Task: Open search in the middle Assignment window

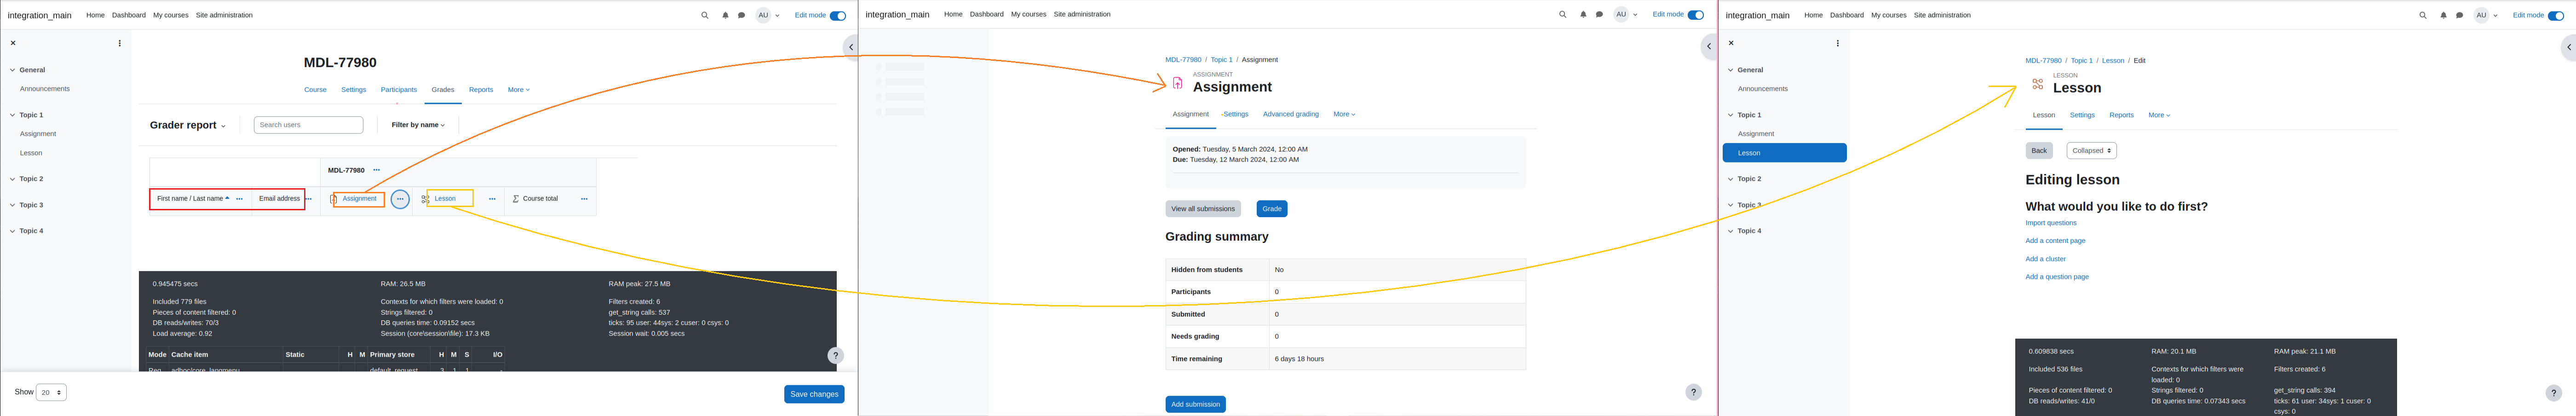Action: 1562,14
